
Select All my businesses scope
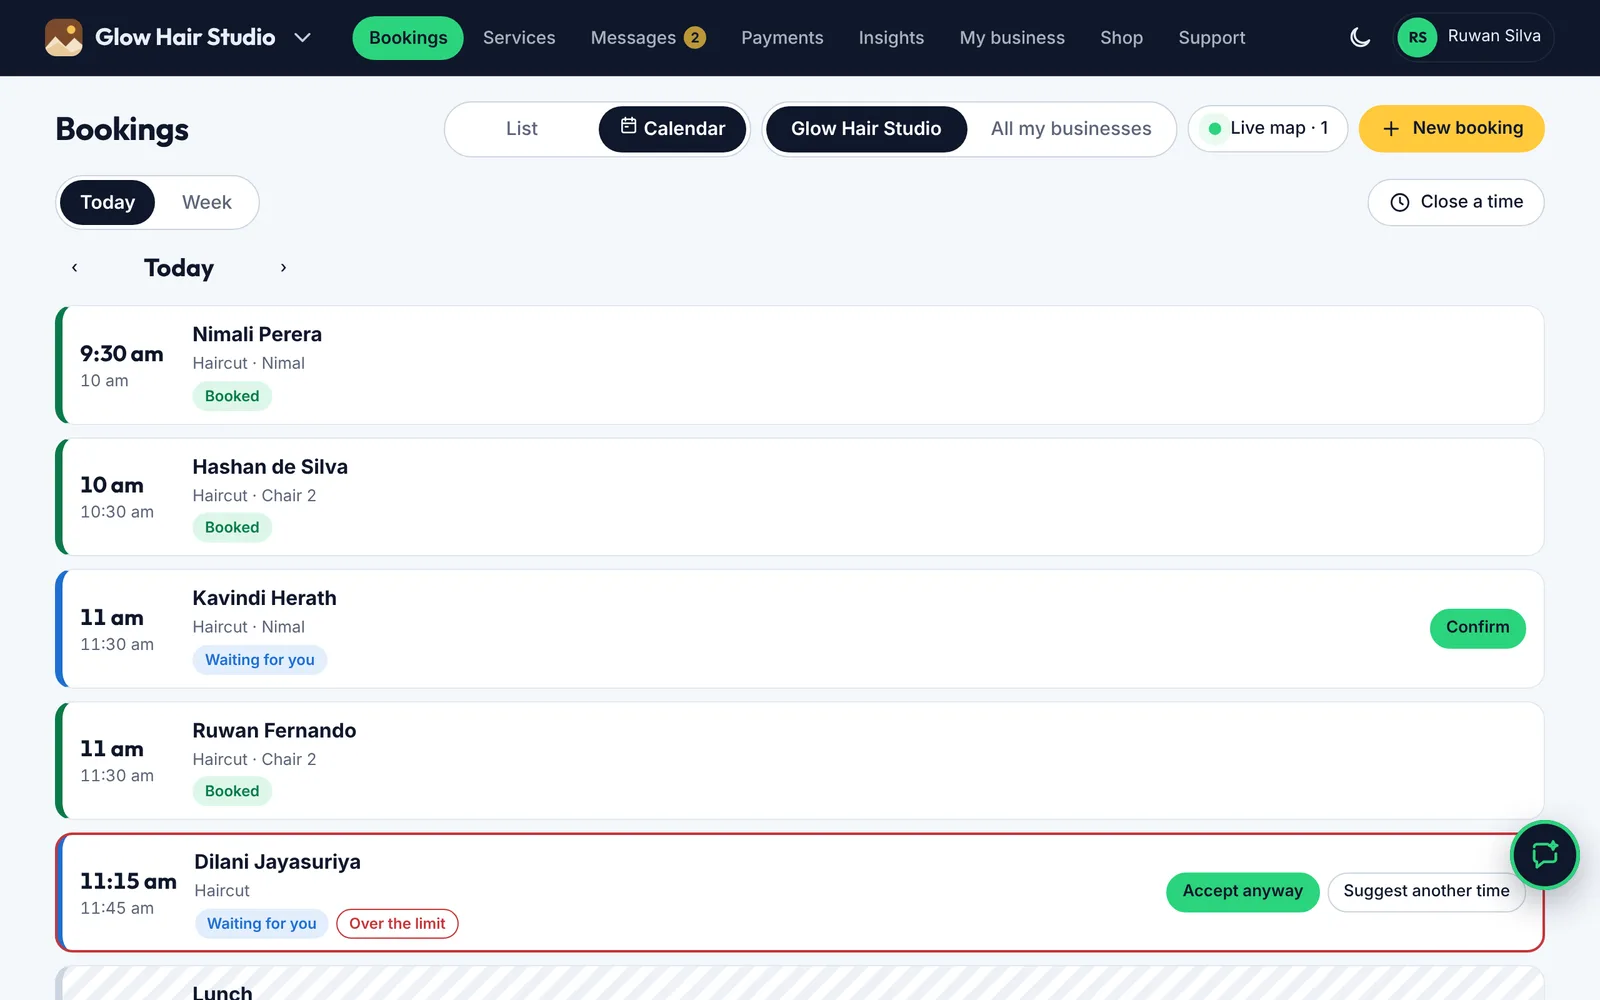1071,129
